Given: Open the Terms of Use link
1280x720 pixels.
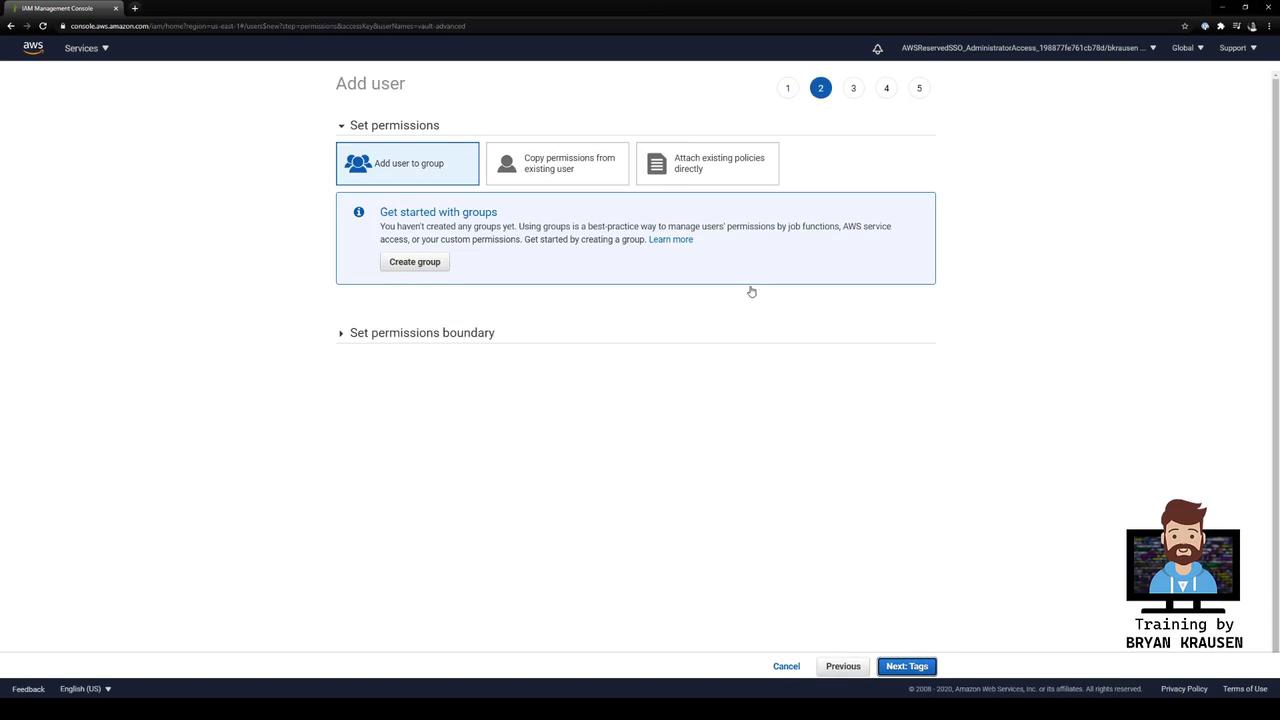Looking at the screenshot, I should (x=1245, y=689).
